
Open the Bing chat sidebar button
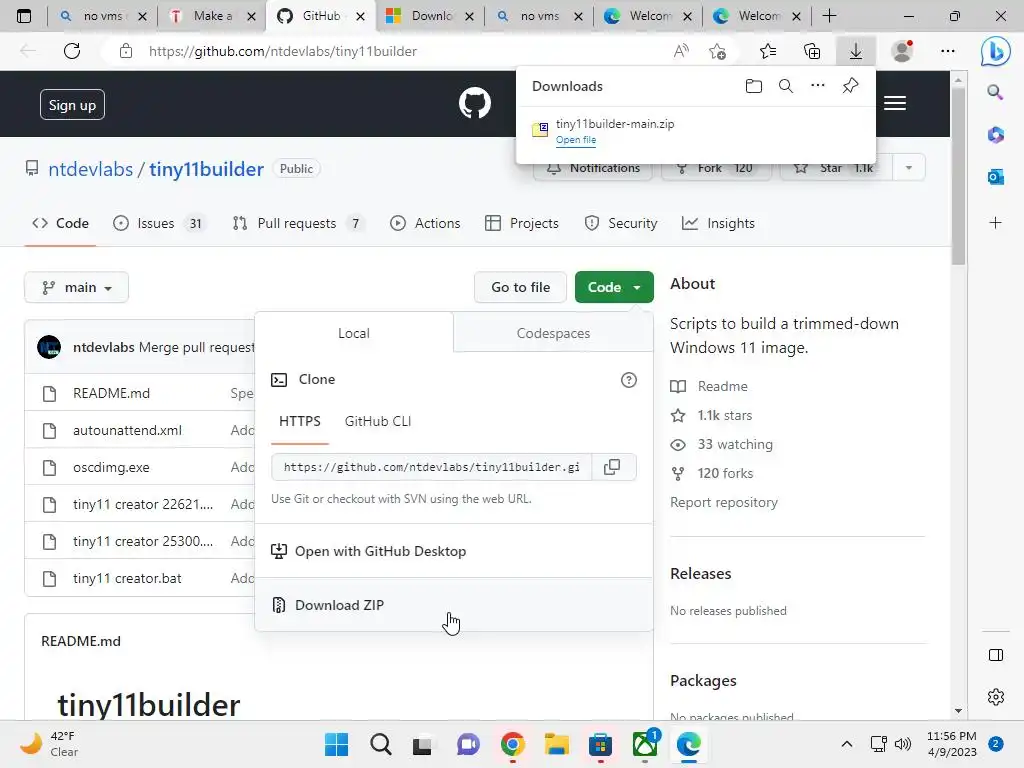995,52
